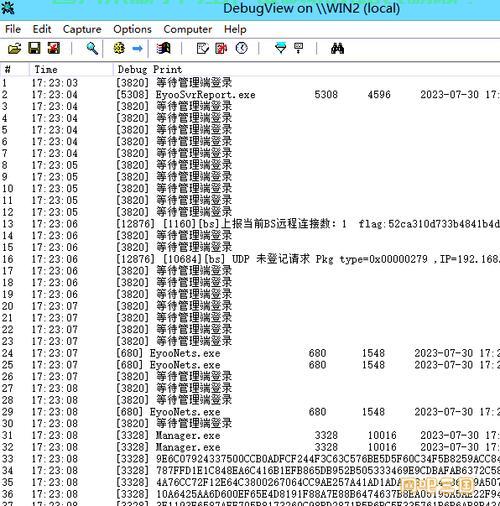Click the Open log file icon
The width and height of the screenshot is (500, 506).
point(14,49)
